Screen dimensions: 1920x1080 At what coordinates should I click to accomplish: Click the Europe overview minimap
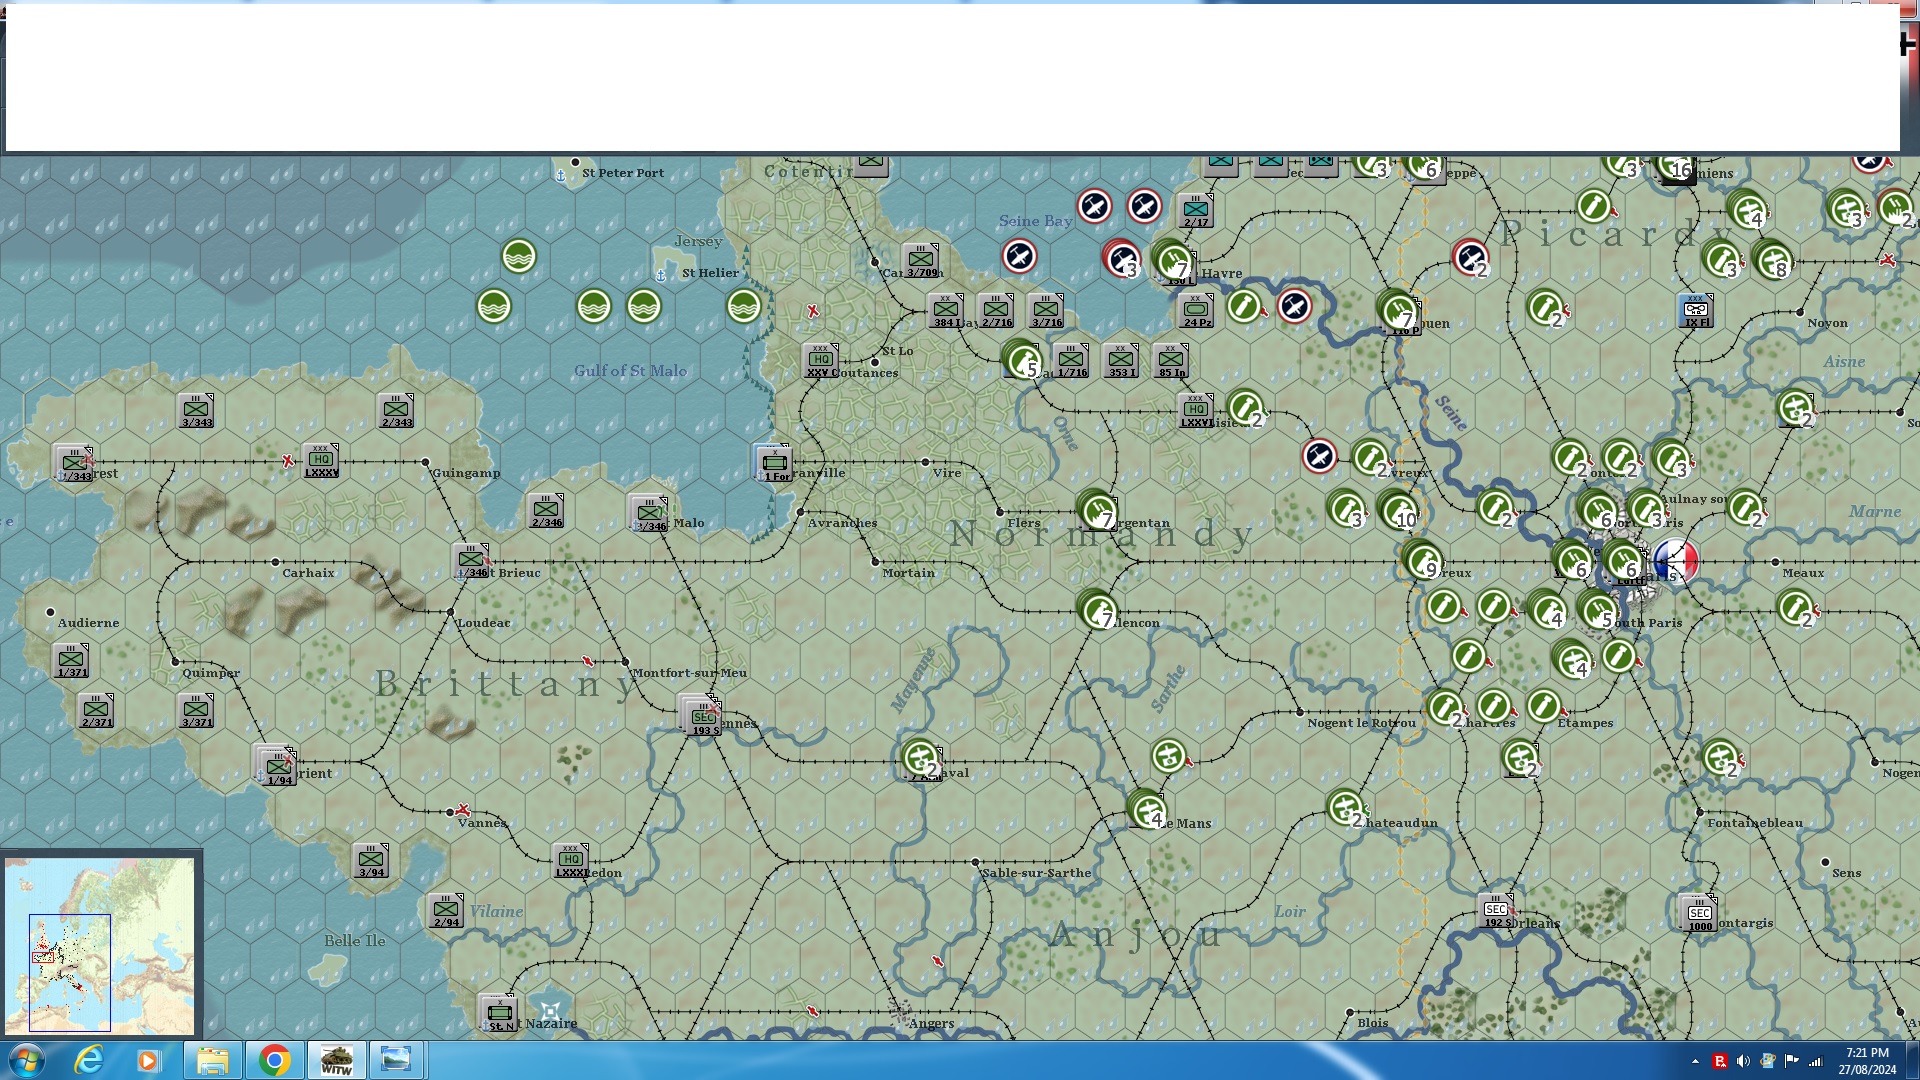[x=100, y=945]
